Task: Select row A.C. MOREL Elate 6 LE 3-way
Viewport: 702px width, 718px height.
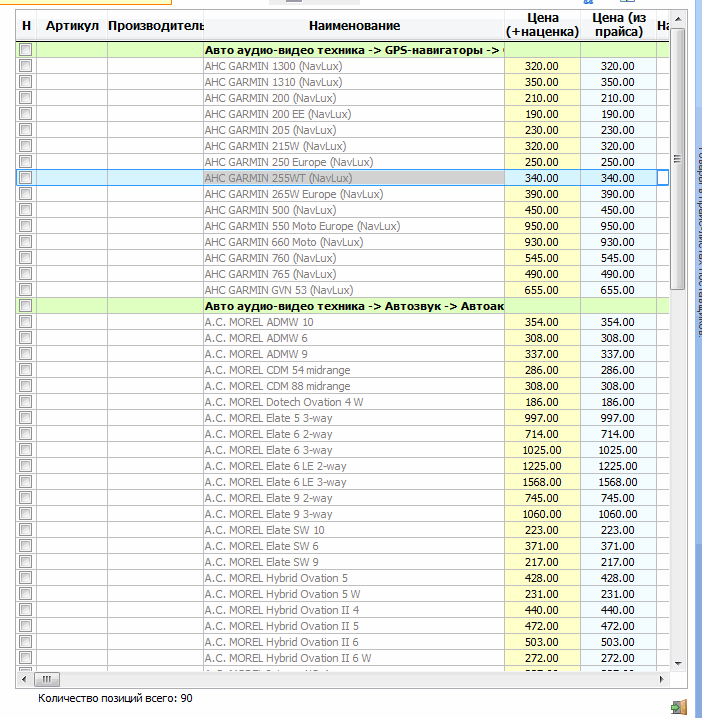Action: click(x=343, y=482)
